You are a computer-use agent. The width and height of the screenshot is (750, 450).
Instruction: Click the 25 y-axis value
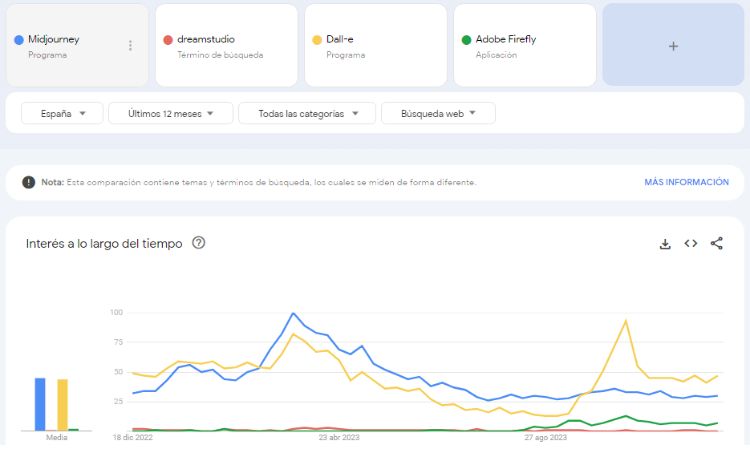118,401
